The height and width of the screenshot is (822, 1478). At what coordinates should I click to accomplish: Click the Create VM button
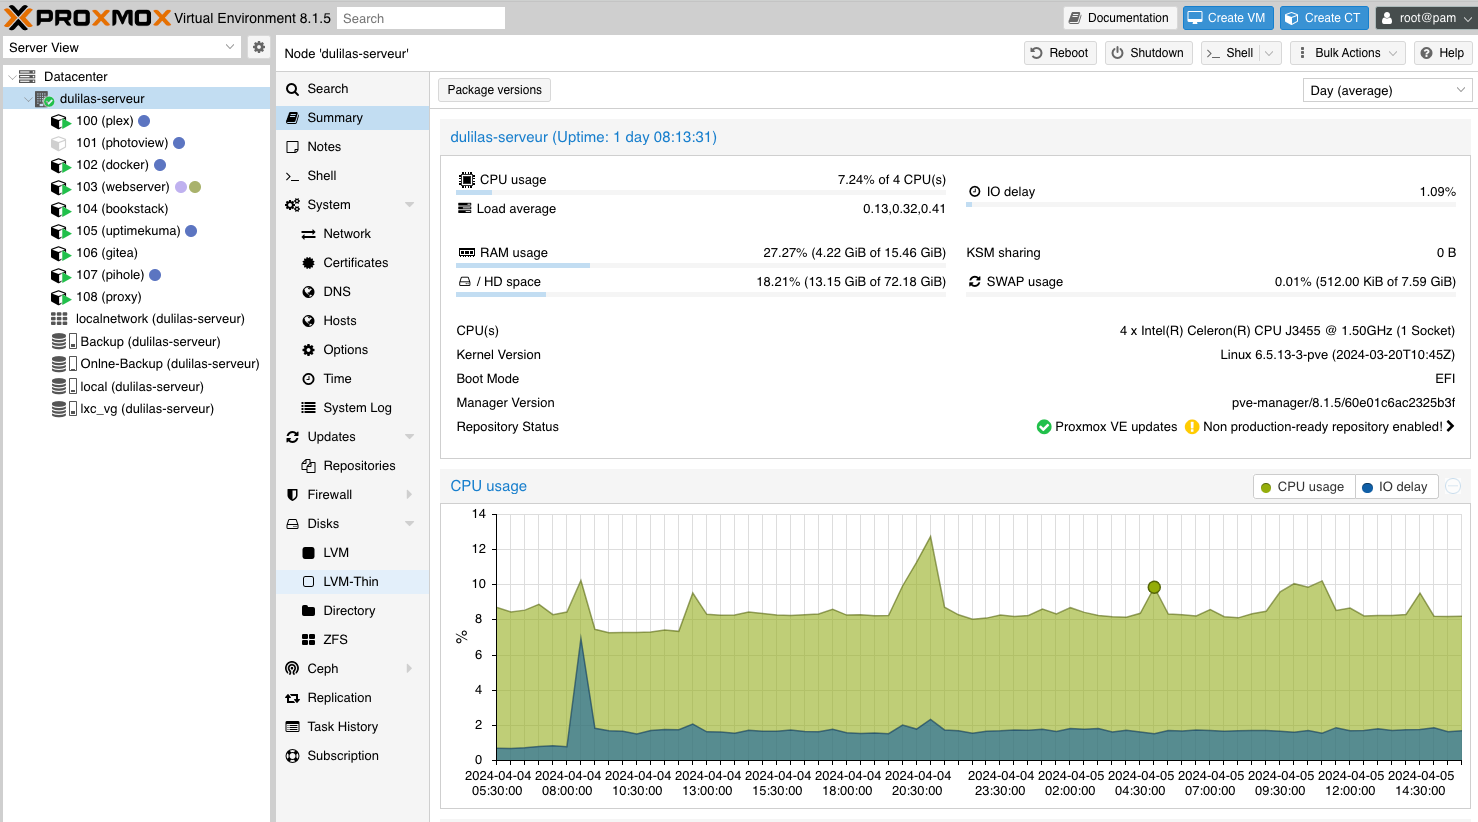[1227, 18]
